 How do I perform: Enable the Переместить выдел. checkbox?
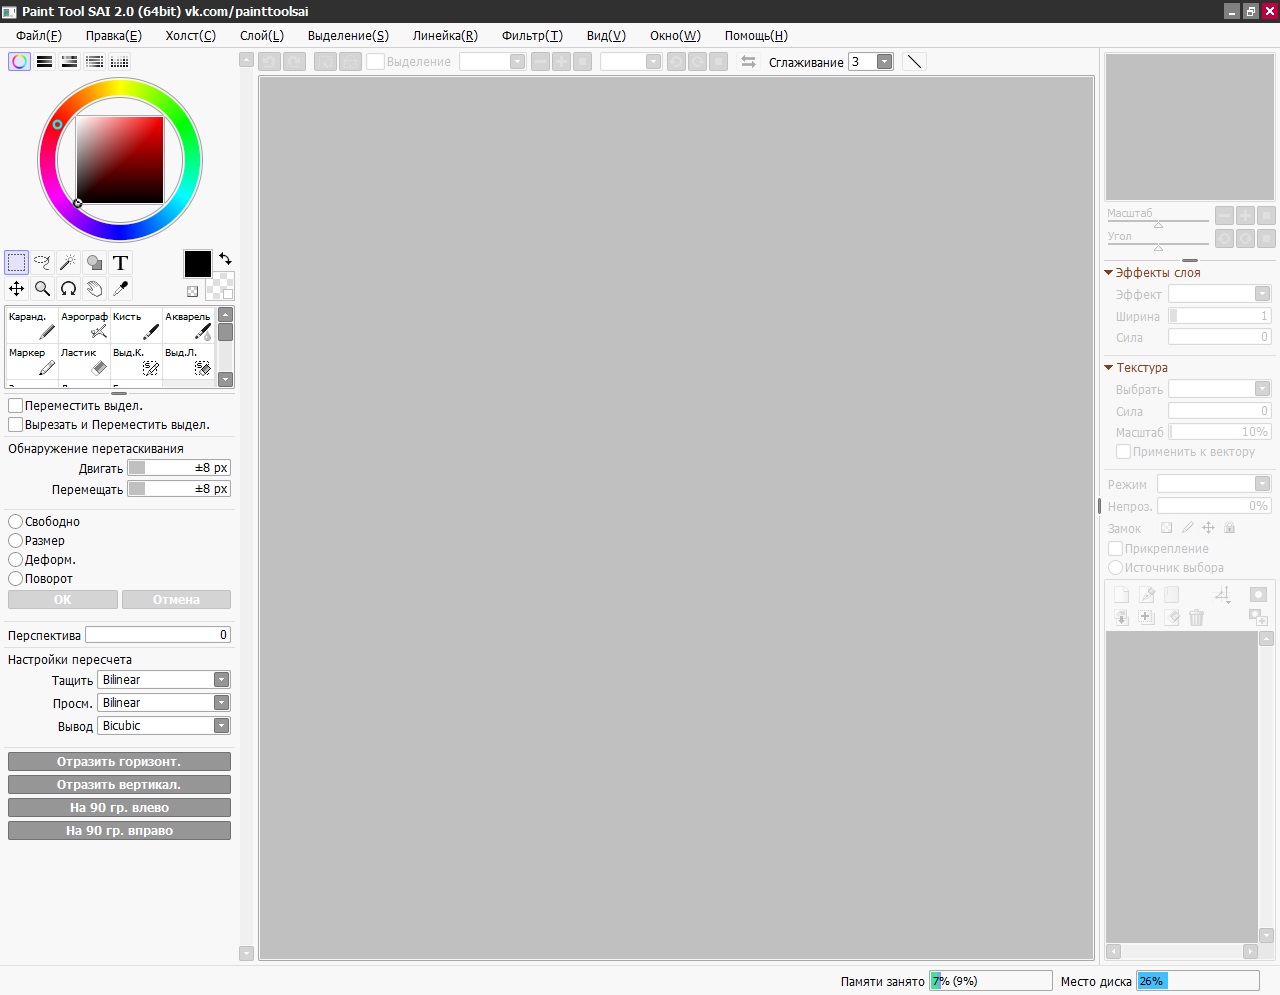tap(16, 406)
